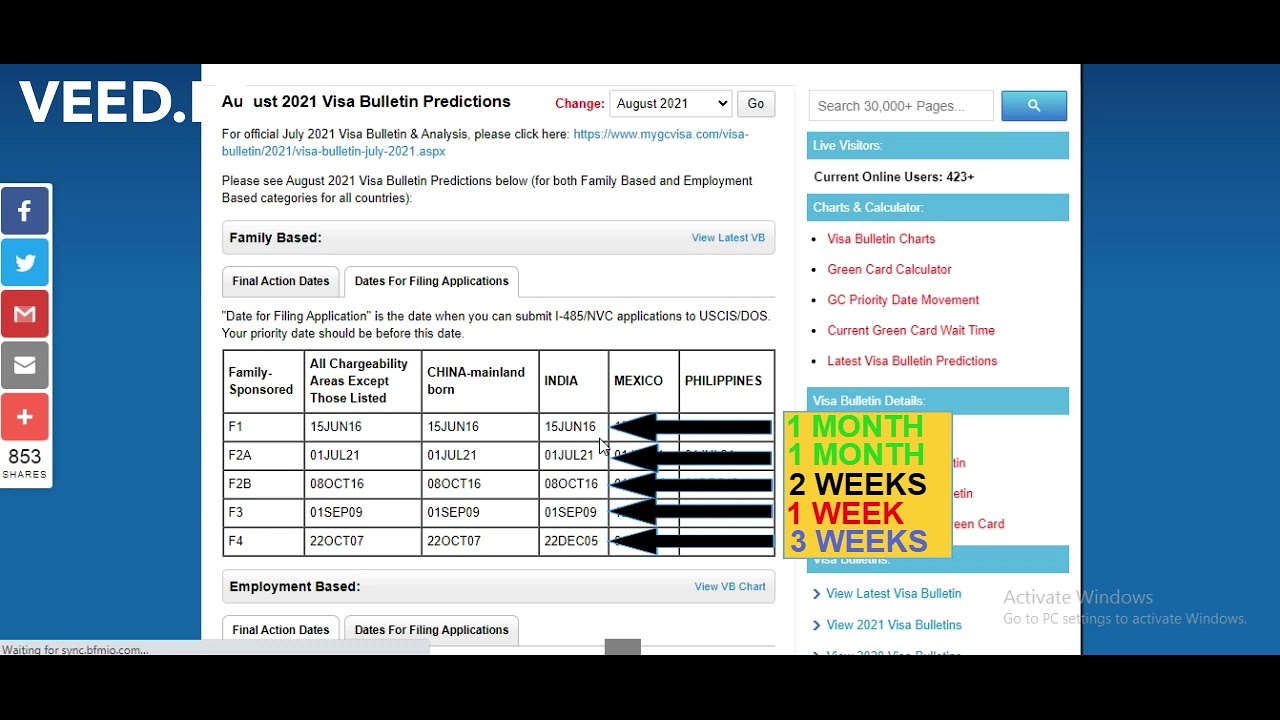This screenshot has width=1280, height=720.
Task: Click chevron beside View Latest Visa Bulletin
Action: pyautogui.click(x=817, y=594)
